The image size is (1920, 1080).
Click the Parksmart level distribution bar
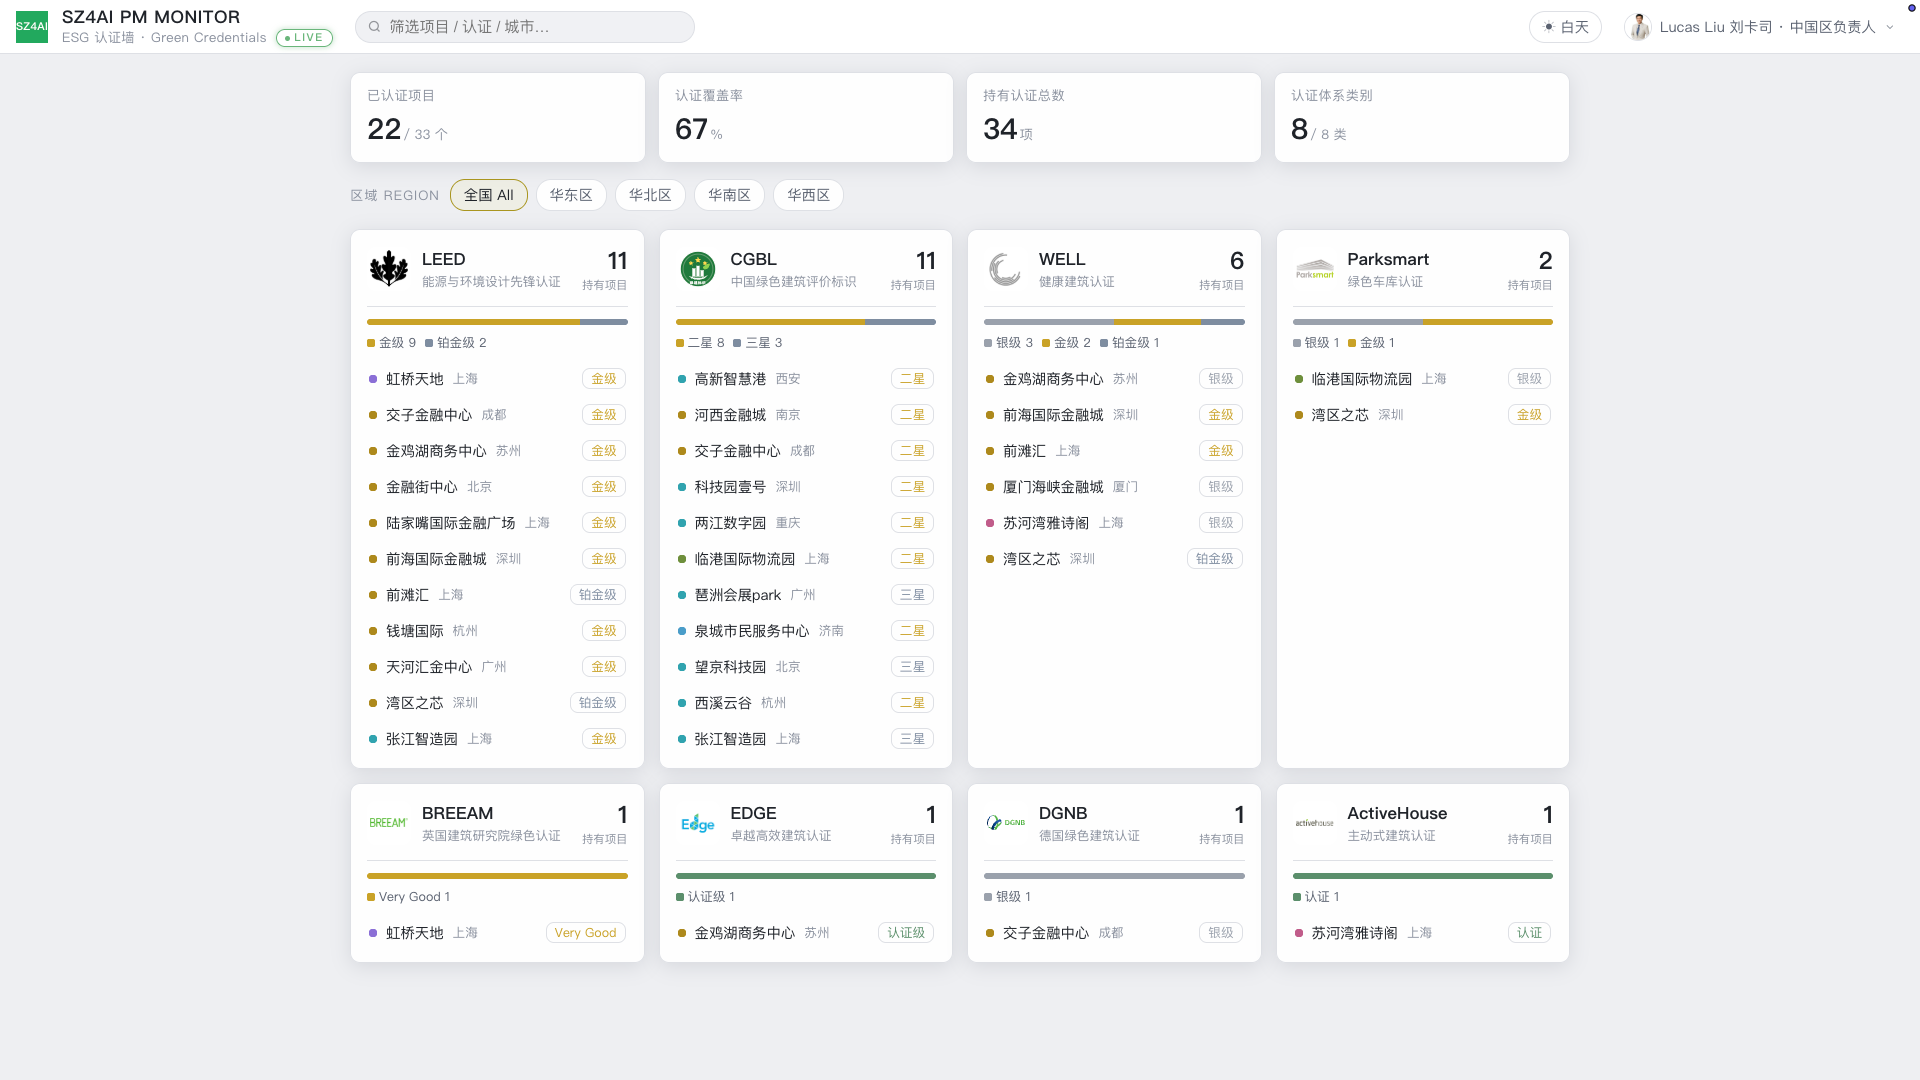[x=1423, y=322]
